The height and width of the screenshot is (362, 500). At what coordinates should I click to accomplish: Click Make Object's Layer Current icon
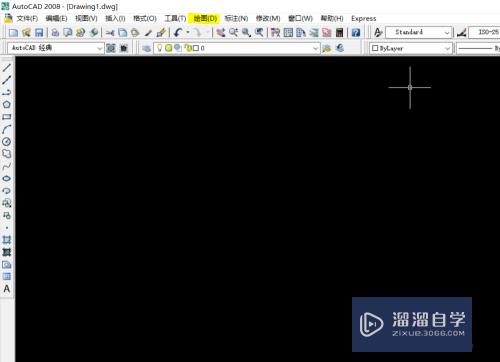click(327, 48)
